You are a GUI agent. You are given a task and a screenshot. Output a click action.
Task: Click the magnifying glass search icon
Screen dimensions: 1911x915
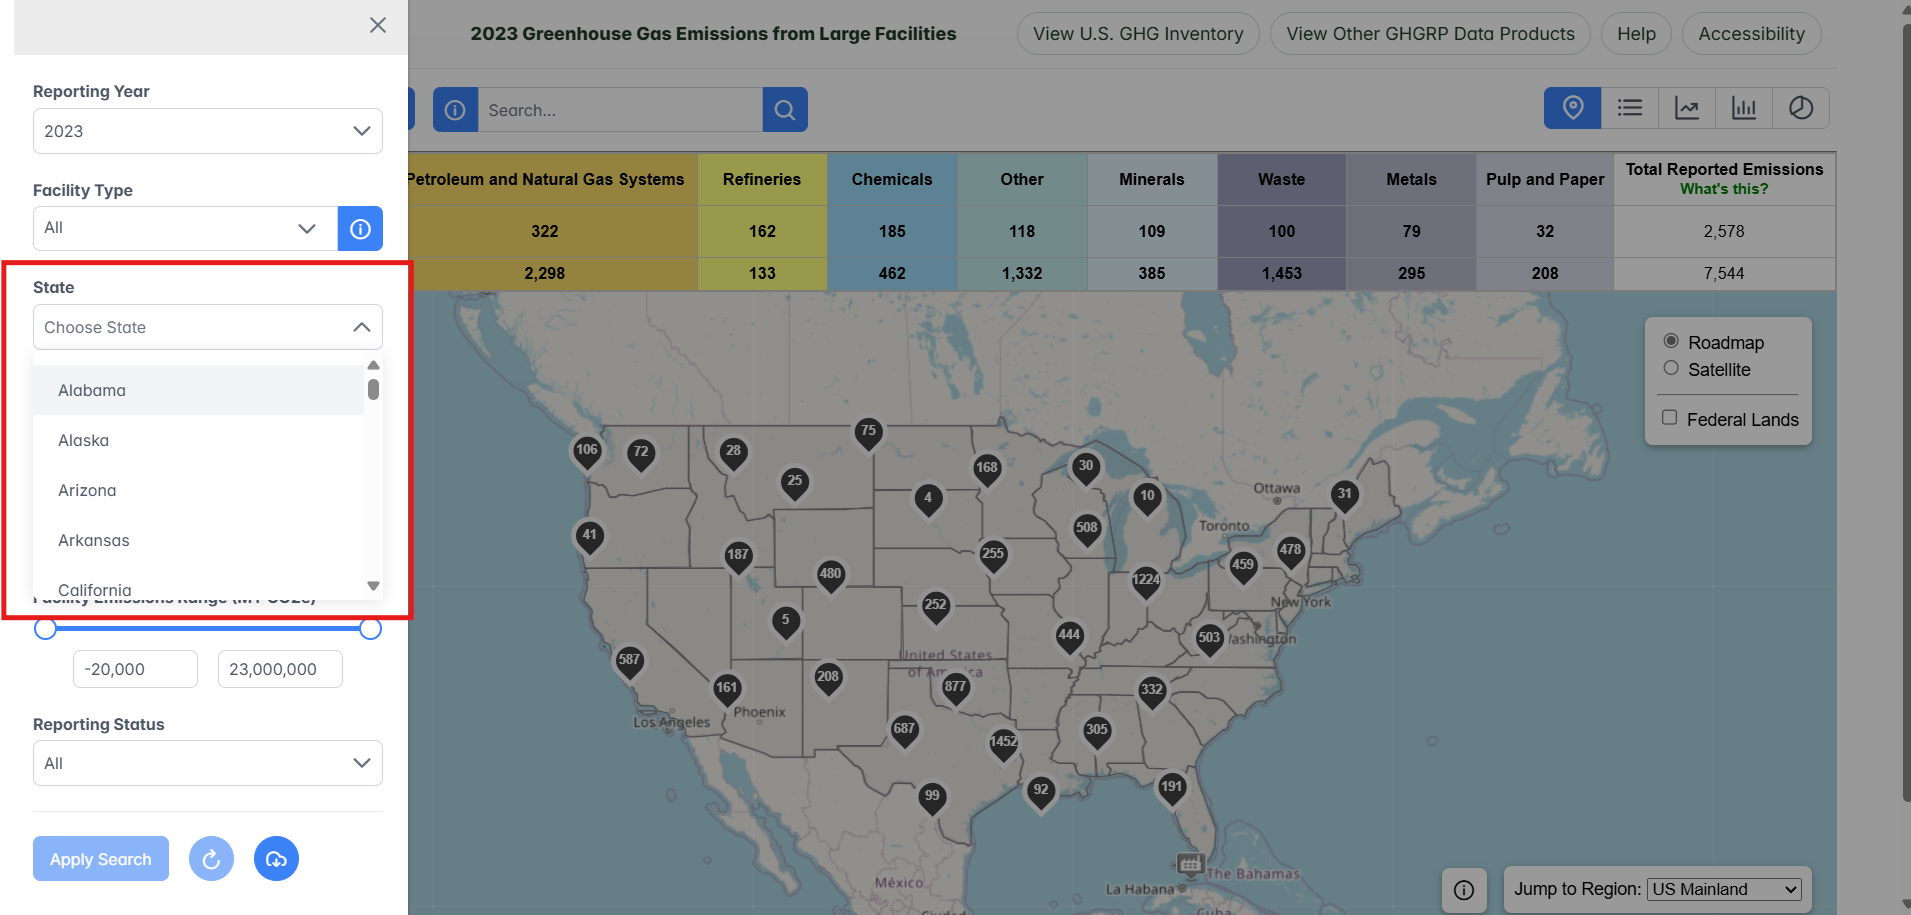coord(785,109)
